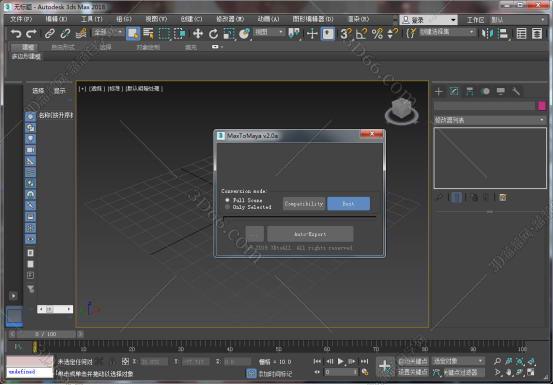Click the Pan View hand icon
This screenshot has width=553, height=385.
click(x=508, y=372)
